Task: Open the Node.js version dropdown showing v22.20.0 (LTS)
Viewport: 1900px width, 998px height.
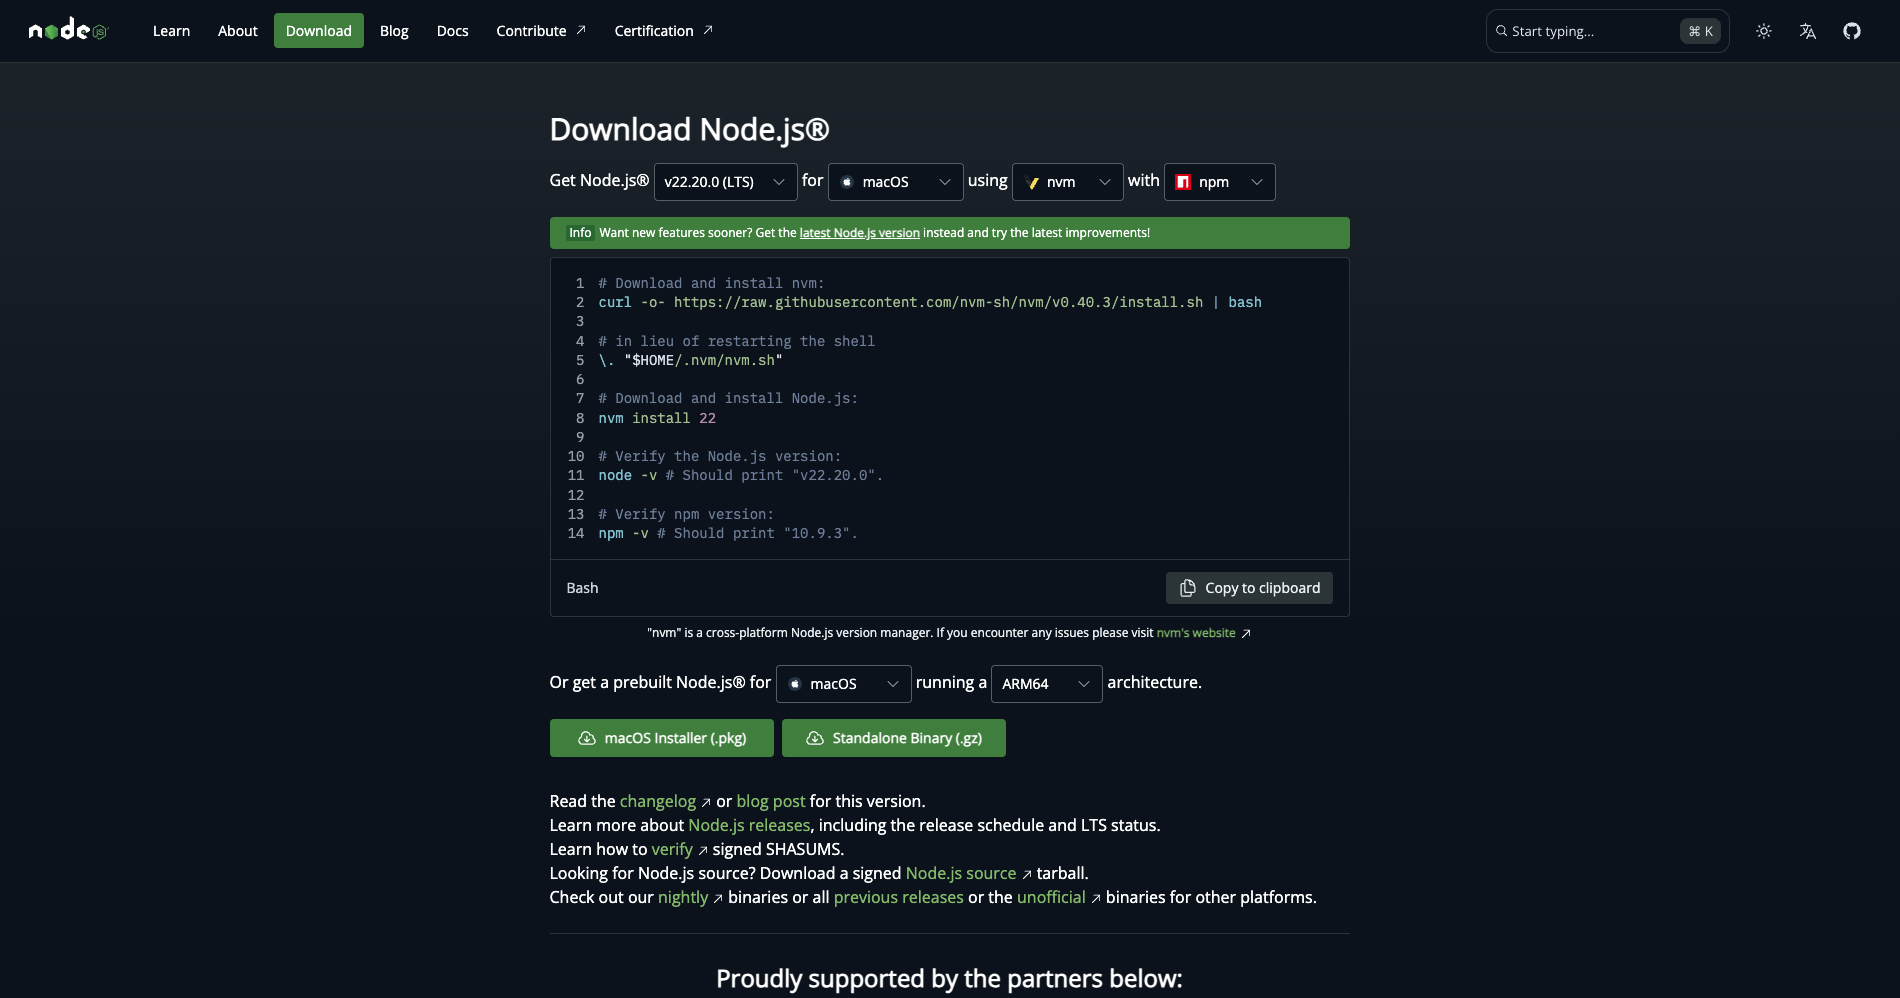Action: pos(725,182)
